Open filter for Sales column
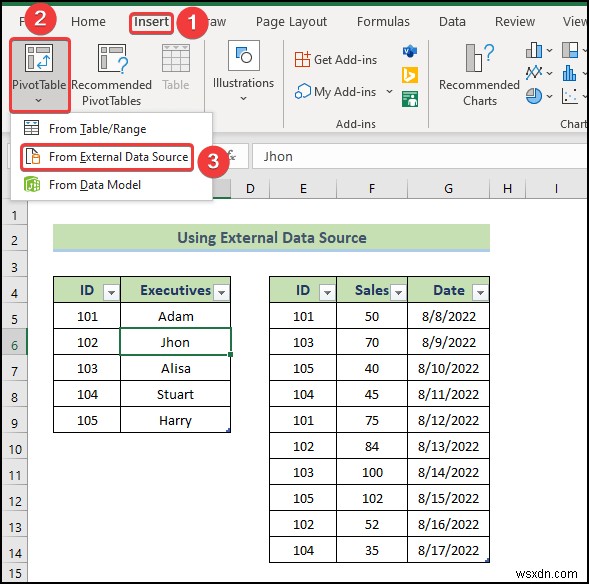The width and height of the screenshot is (589, 584). click(399, 292)
